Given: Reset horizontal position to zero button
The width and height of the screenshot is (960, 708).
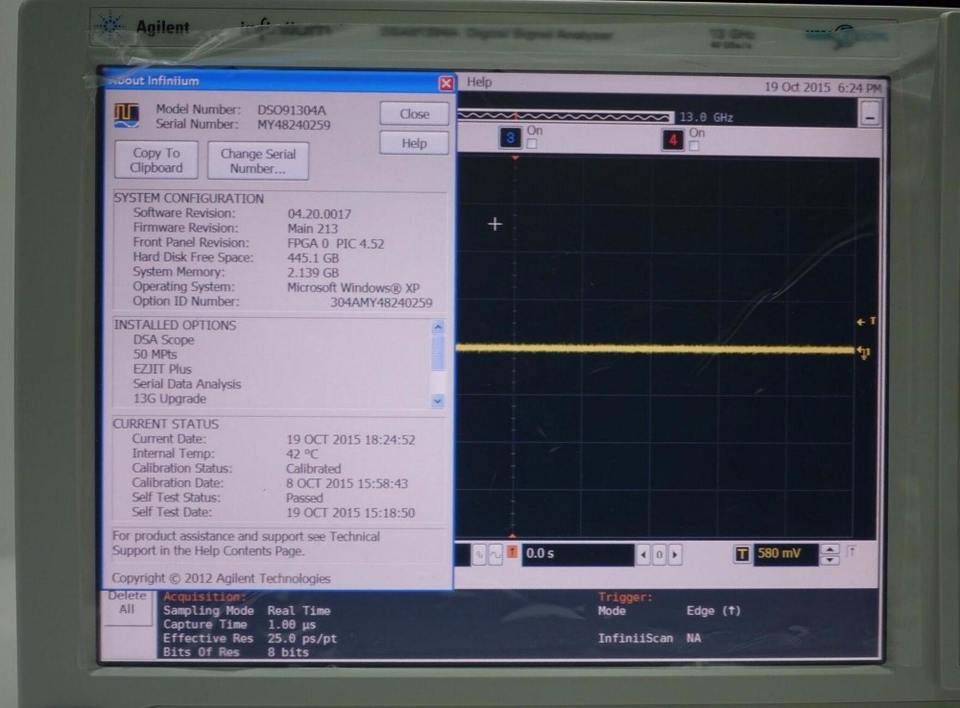Looking at the screenshot, I should tap(659, 554).
